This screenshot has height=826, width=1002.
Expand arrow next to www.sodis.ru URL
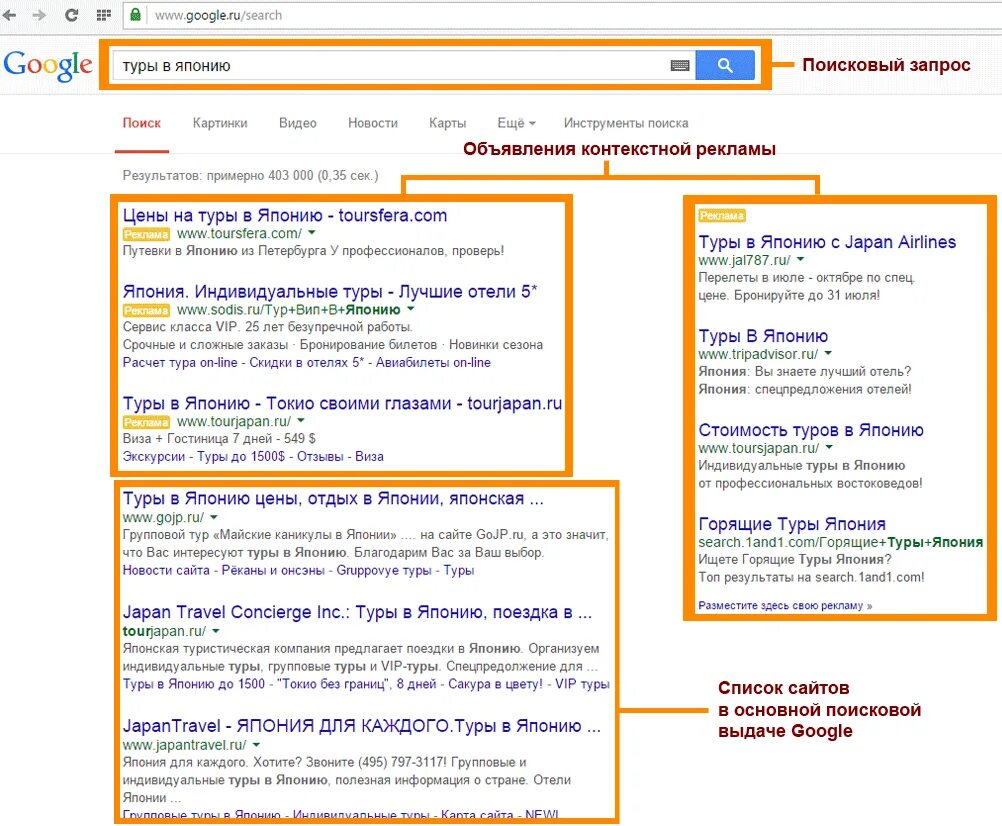click(x=411, y=309)
